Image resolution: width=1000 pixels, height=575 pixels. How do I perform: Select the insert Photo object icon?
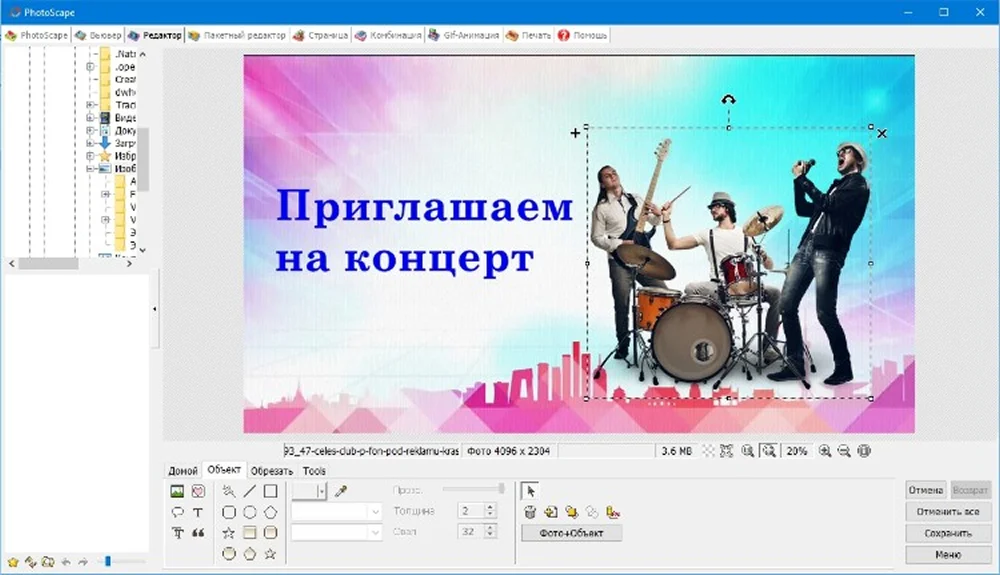pyautogui.click(x=177, y=491)
